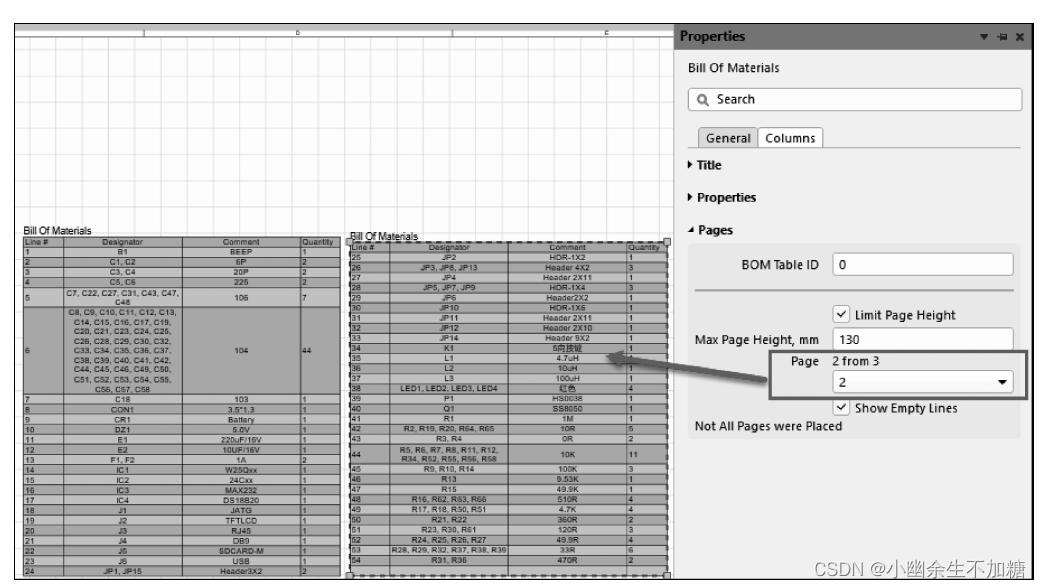This screenshot has height=588, width=1041.
Task: Select the RJ45 comment cell
Action: 241,531
